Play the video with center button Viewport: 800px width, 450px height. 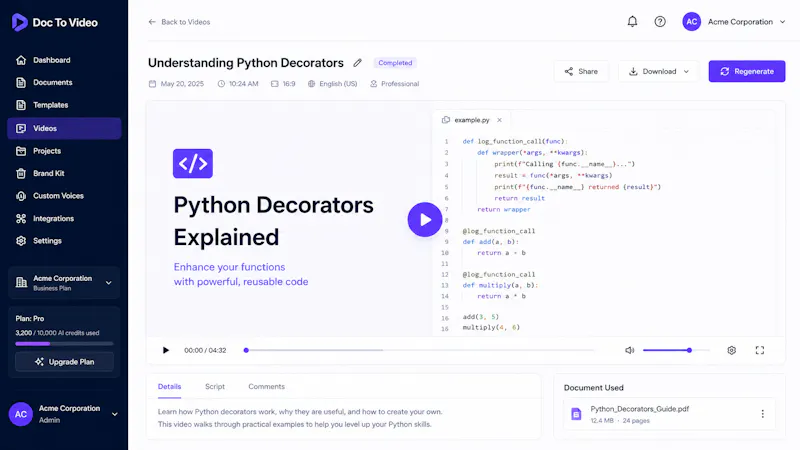click(x=424, y=219)
